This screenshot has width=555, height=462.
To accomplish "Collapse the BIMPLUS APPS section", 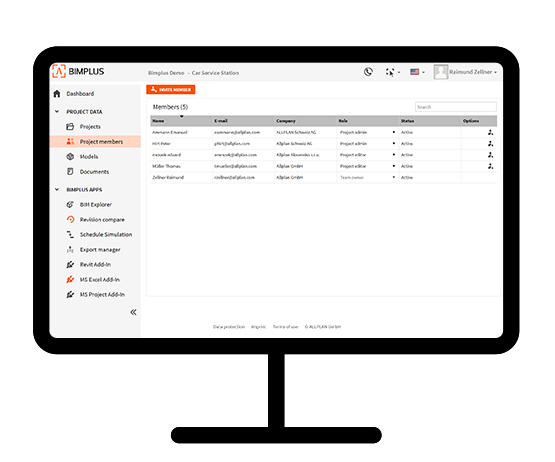I will pos(57,189).
